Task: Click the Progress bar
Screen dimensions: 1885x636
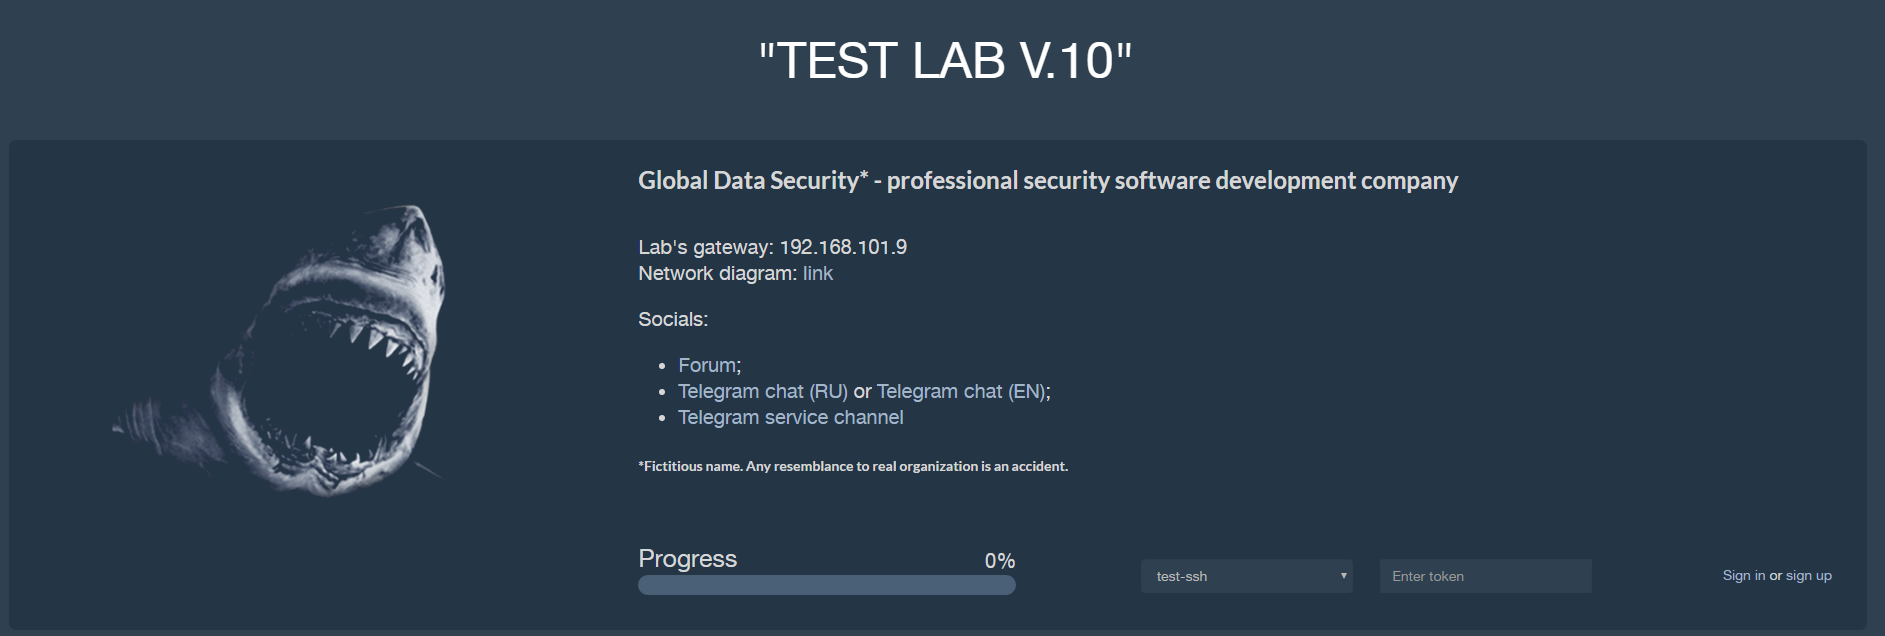Action: [827, 585]
